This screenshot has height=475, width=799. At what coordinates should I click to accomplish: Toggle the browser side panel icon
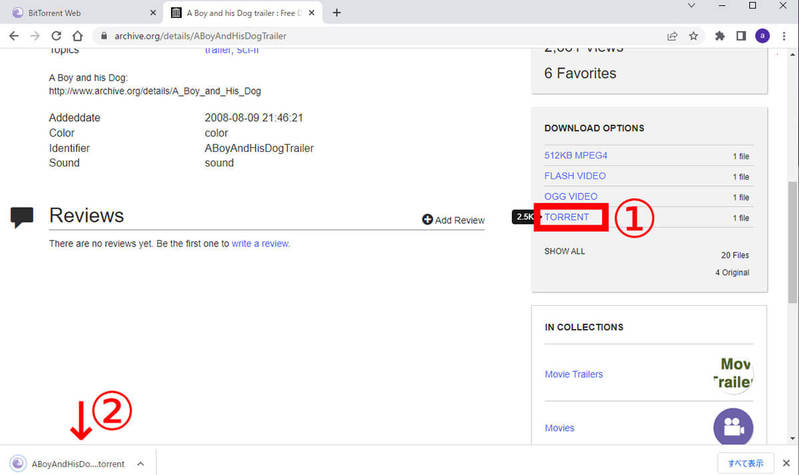click(x=741, y=36)
